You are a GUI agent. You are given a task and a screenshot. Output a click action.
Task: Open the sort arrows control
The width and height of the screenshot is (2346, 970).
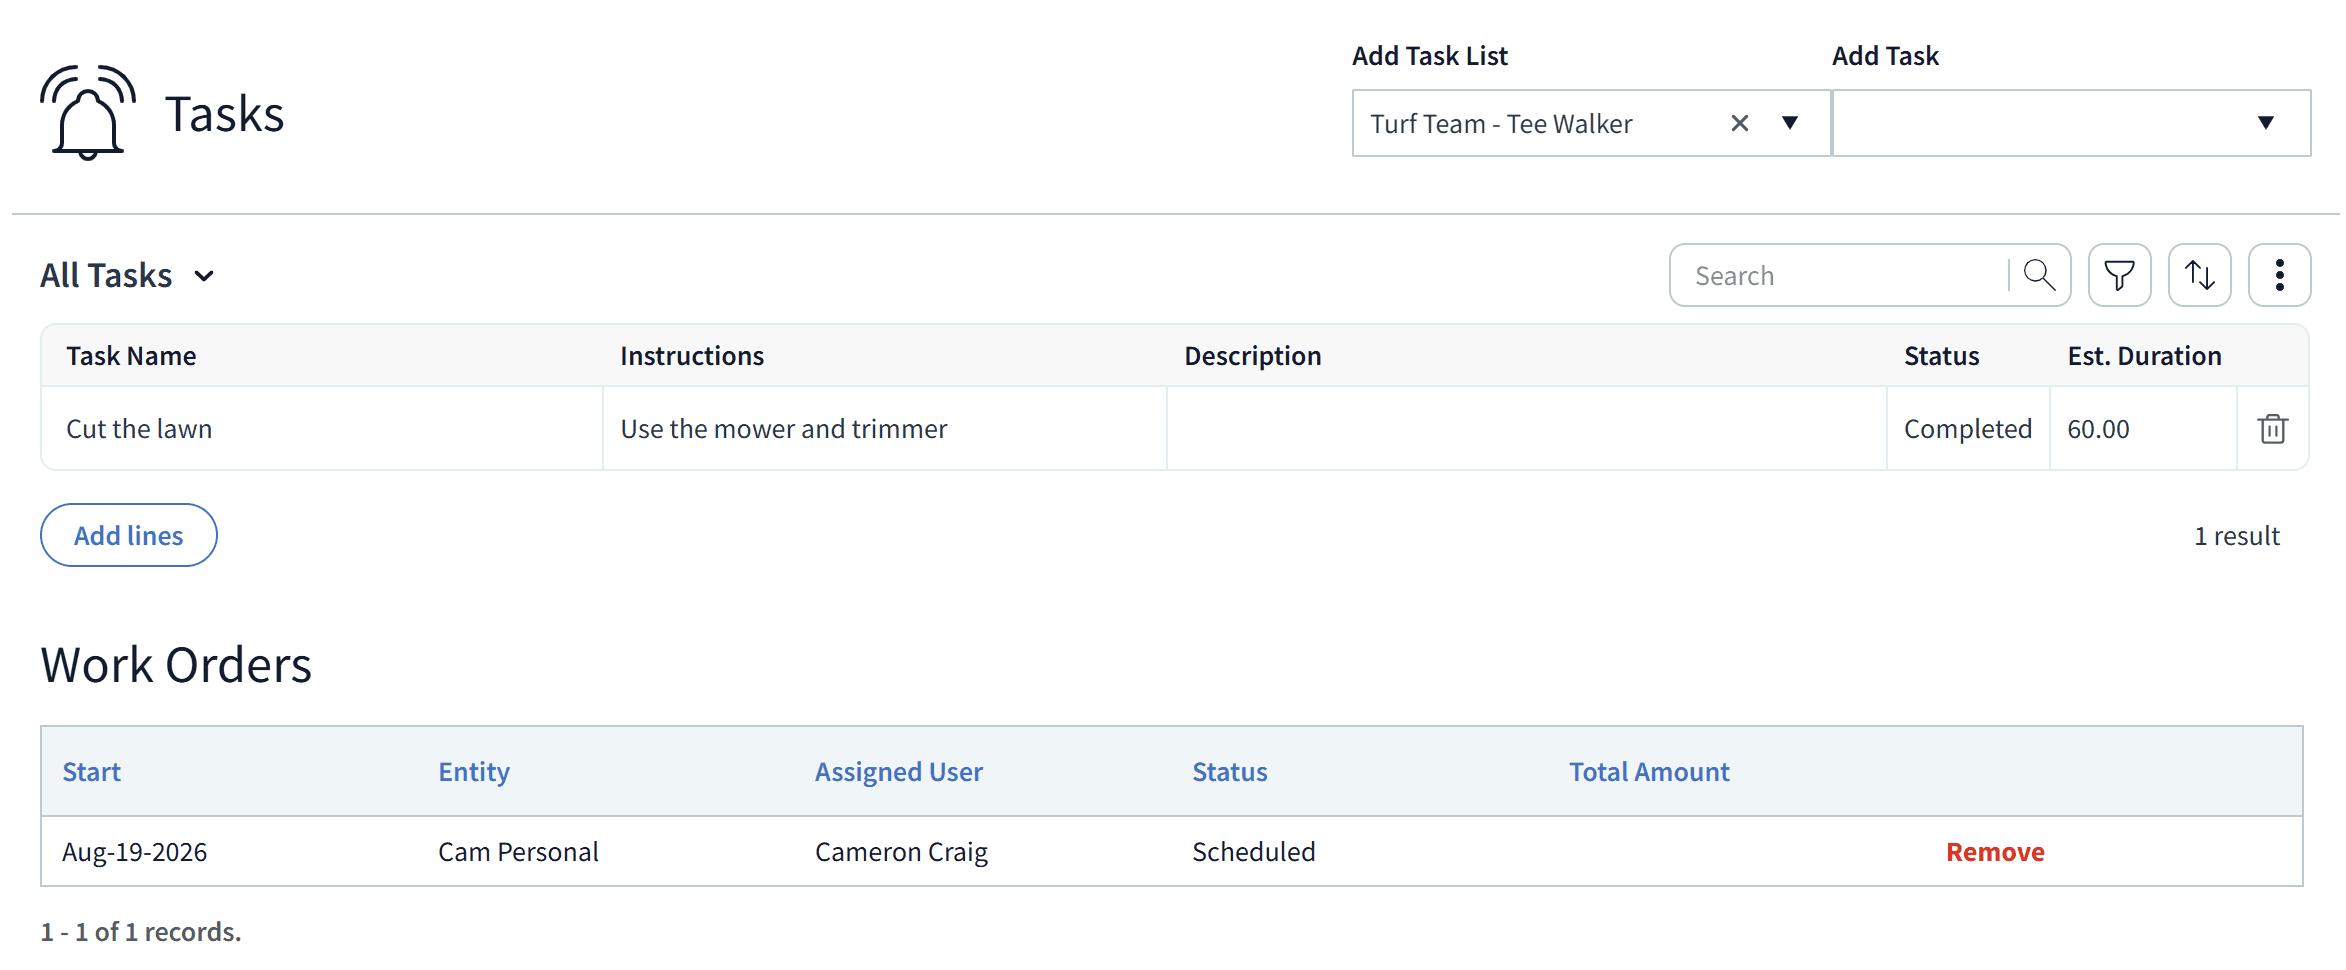pyautogui.click(x=2199, y=275)
